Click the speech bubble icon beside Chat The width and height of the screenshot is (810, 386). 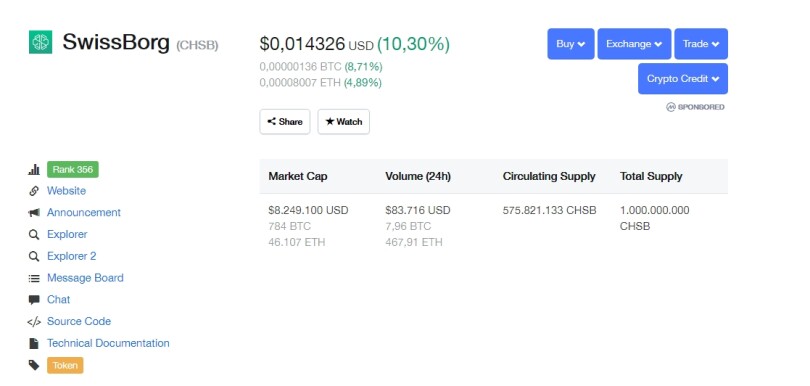pyautogui.click(x=34, y=300)
